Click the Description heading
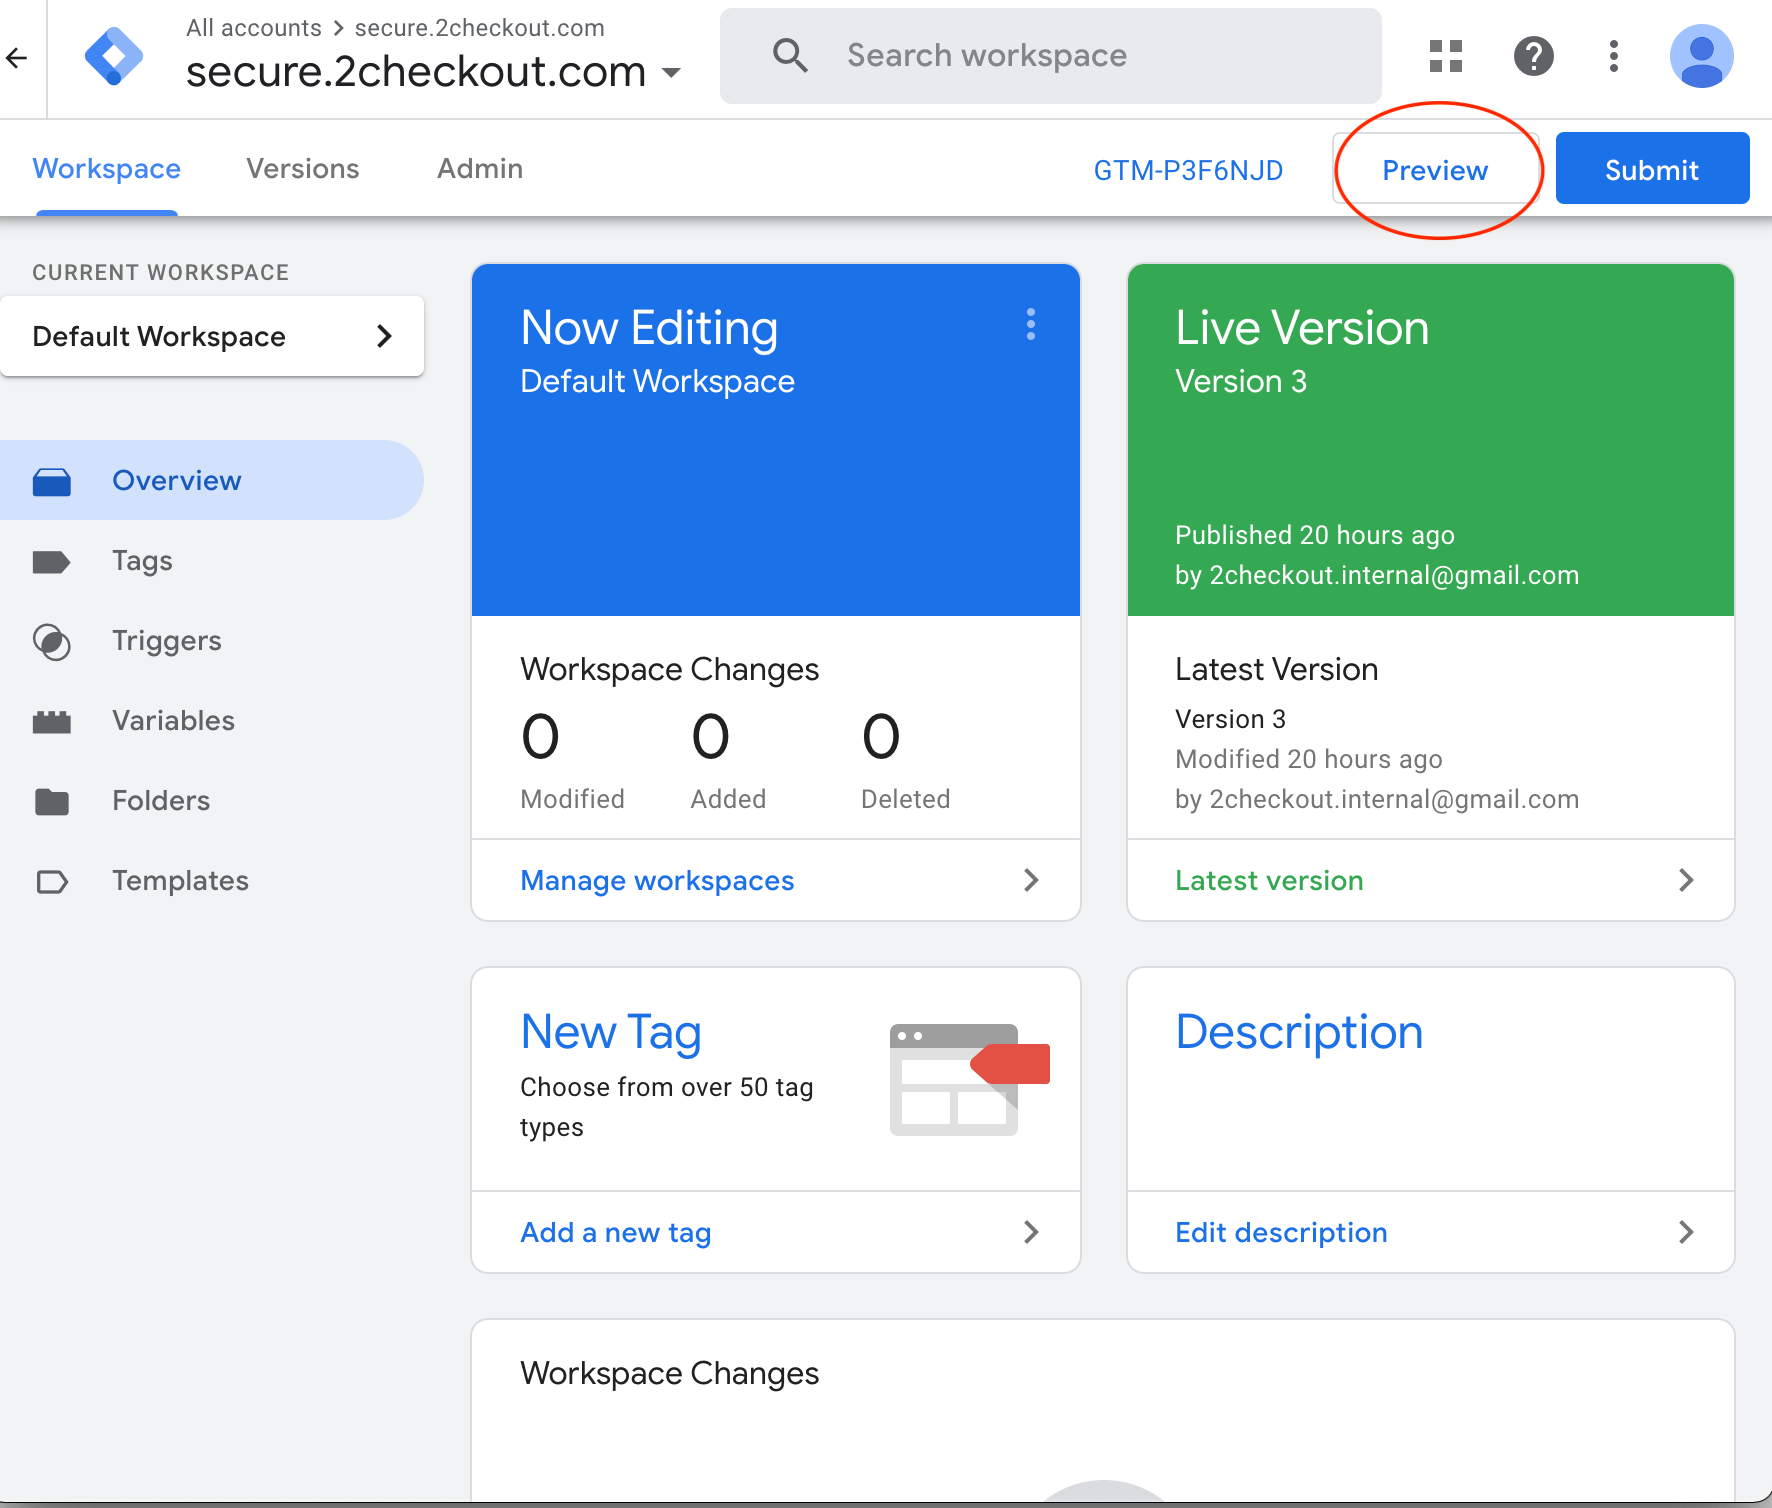Screen dimensions: 1772x1508 (1299, 1032)
